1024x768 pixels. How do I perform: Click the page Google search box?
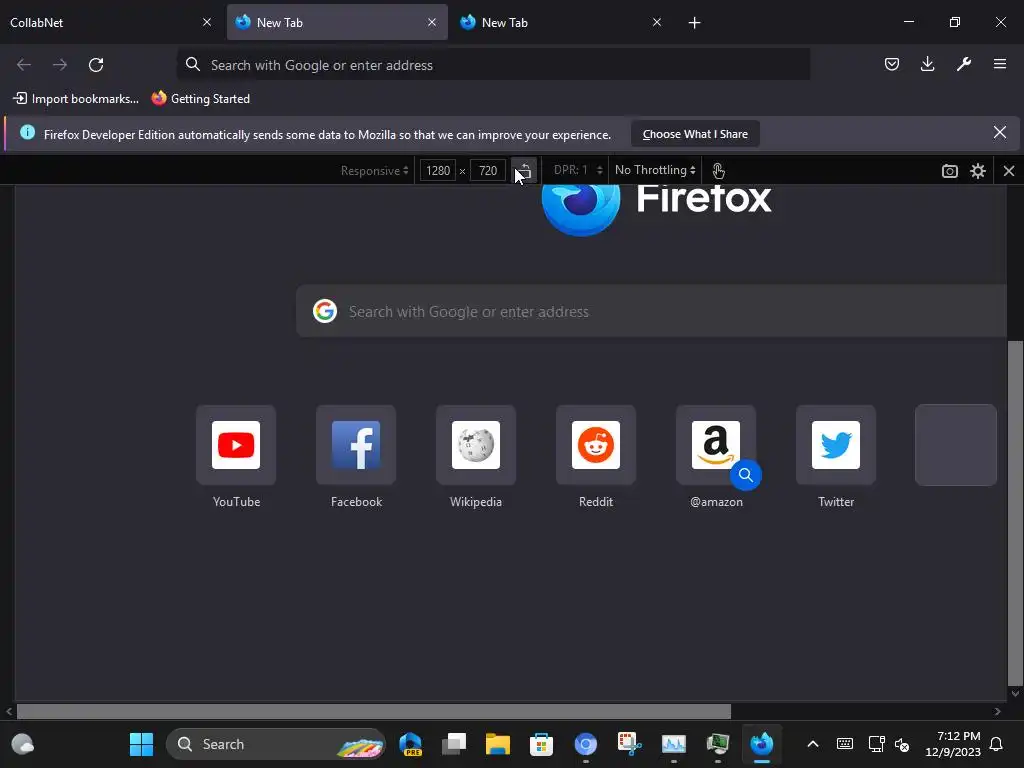click(651, 311)
